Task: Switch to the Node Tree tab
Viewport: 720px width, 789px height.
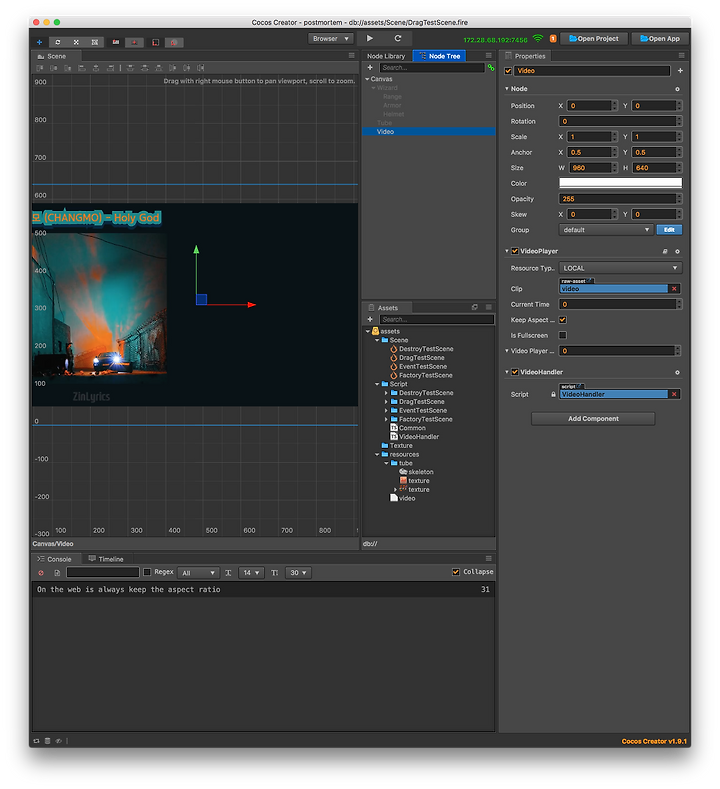Action: 440,56
